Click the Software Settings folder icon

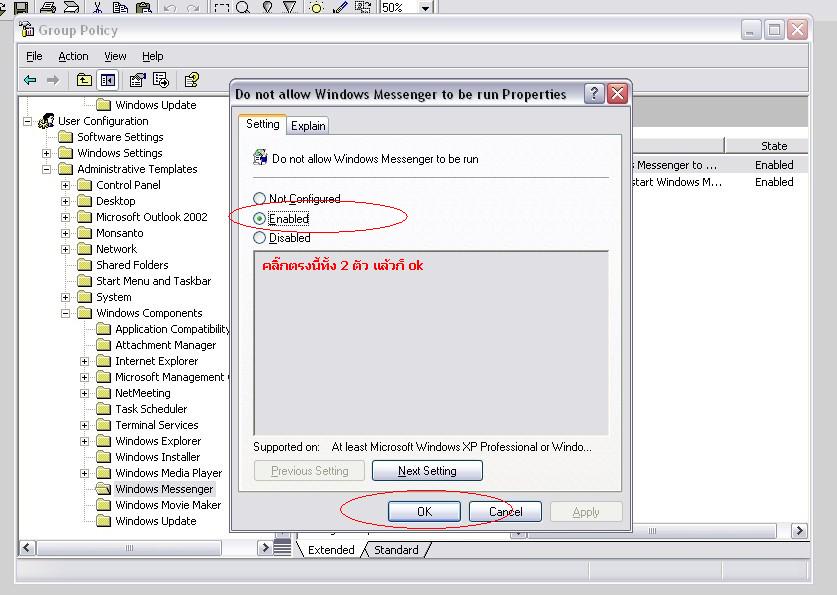(x=65, y=137)
